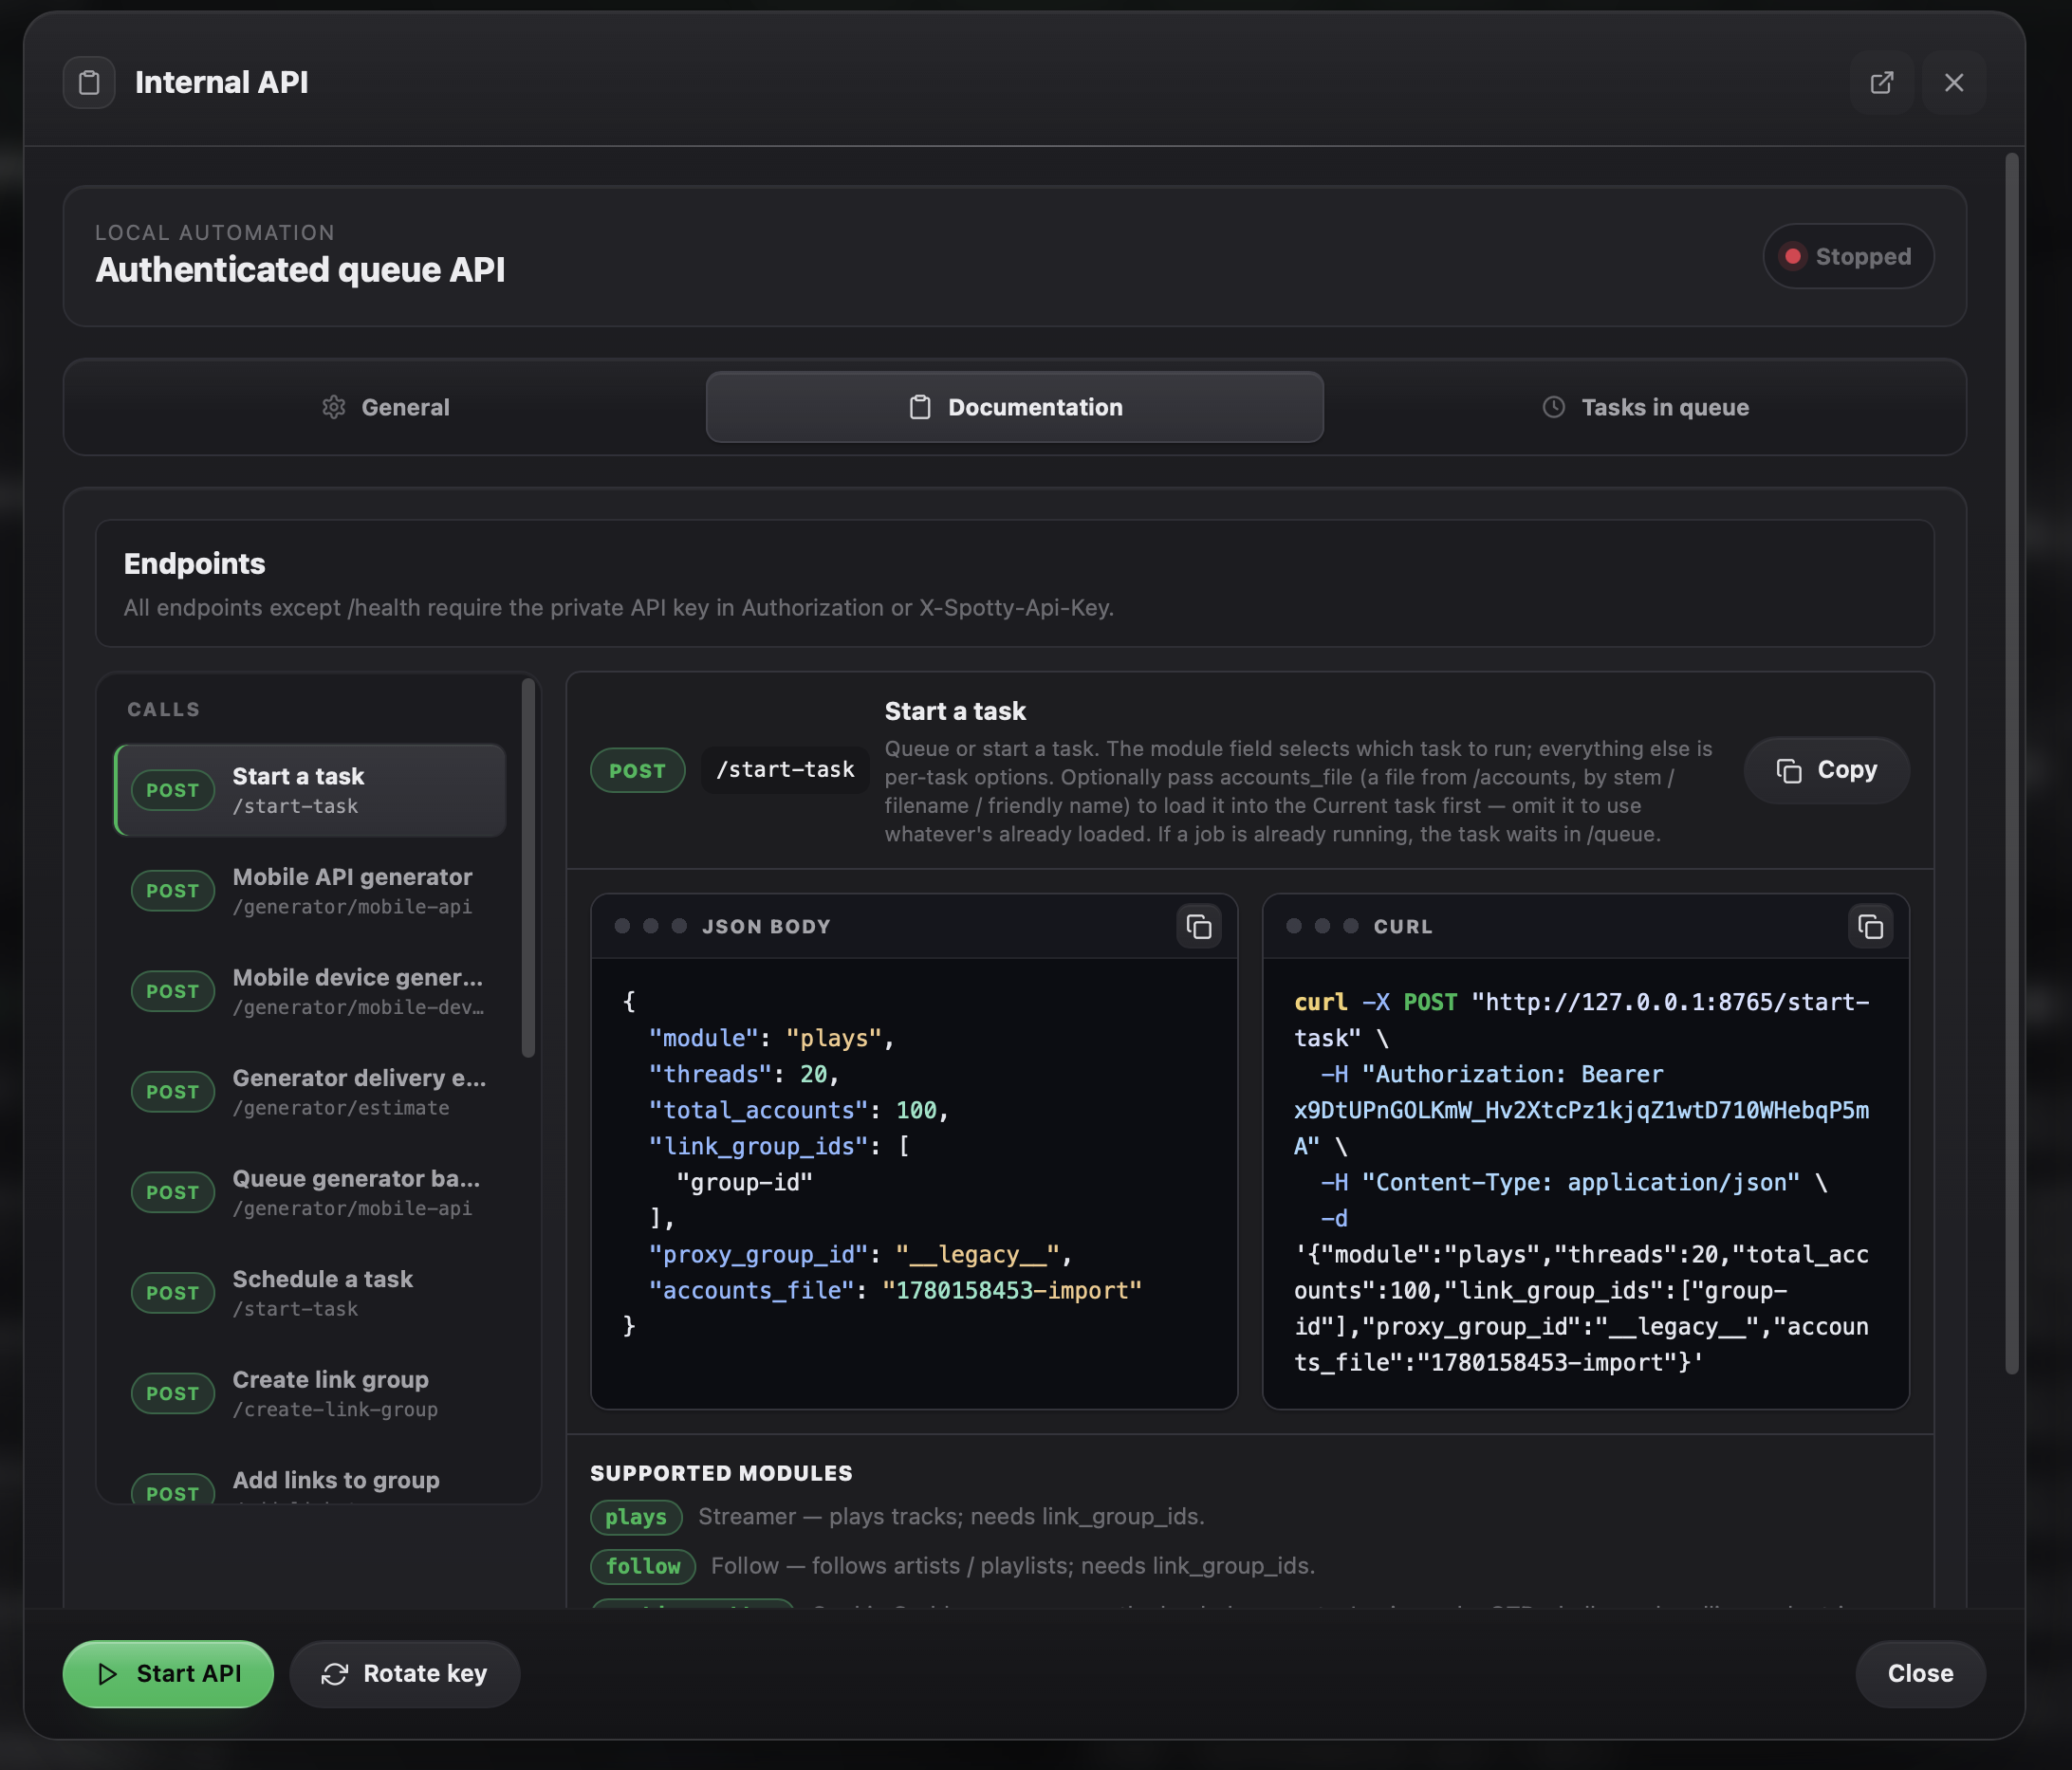Image resolution: width=2072 pixels, height=1770 pixels.
Task: Copy the JSON BODY code block
Action: pos(1198,927)
